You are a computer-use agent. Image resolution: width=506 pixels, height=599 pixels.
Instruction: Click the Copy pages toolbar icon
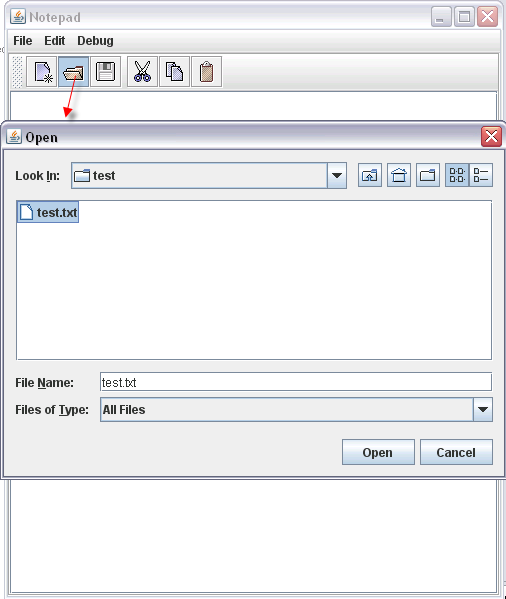coord(174,72)
